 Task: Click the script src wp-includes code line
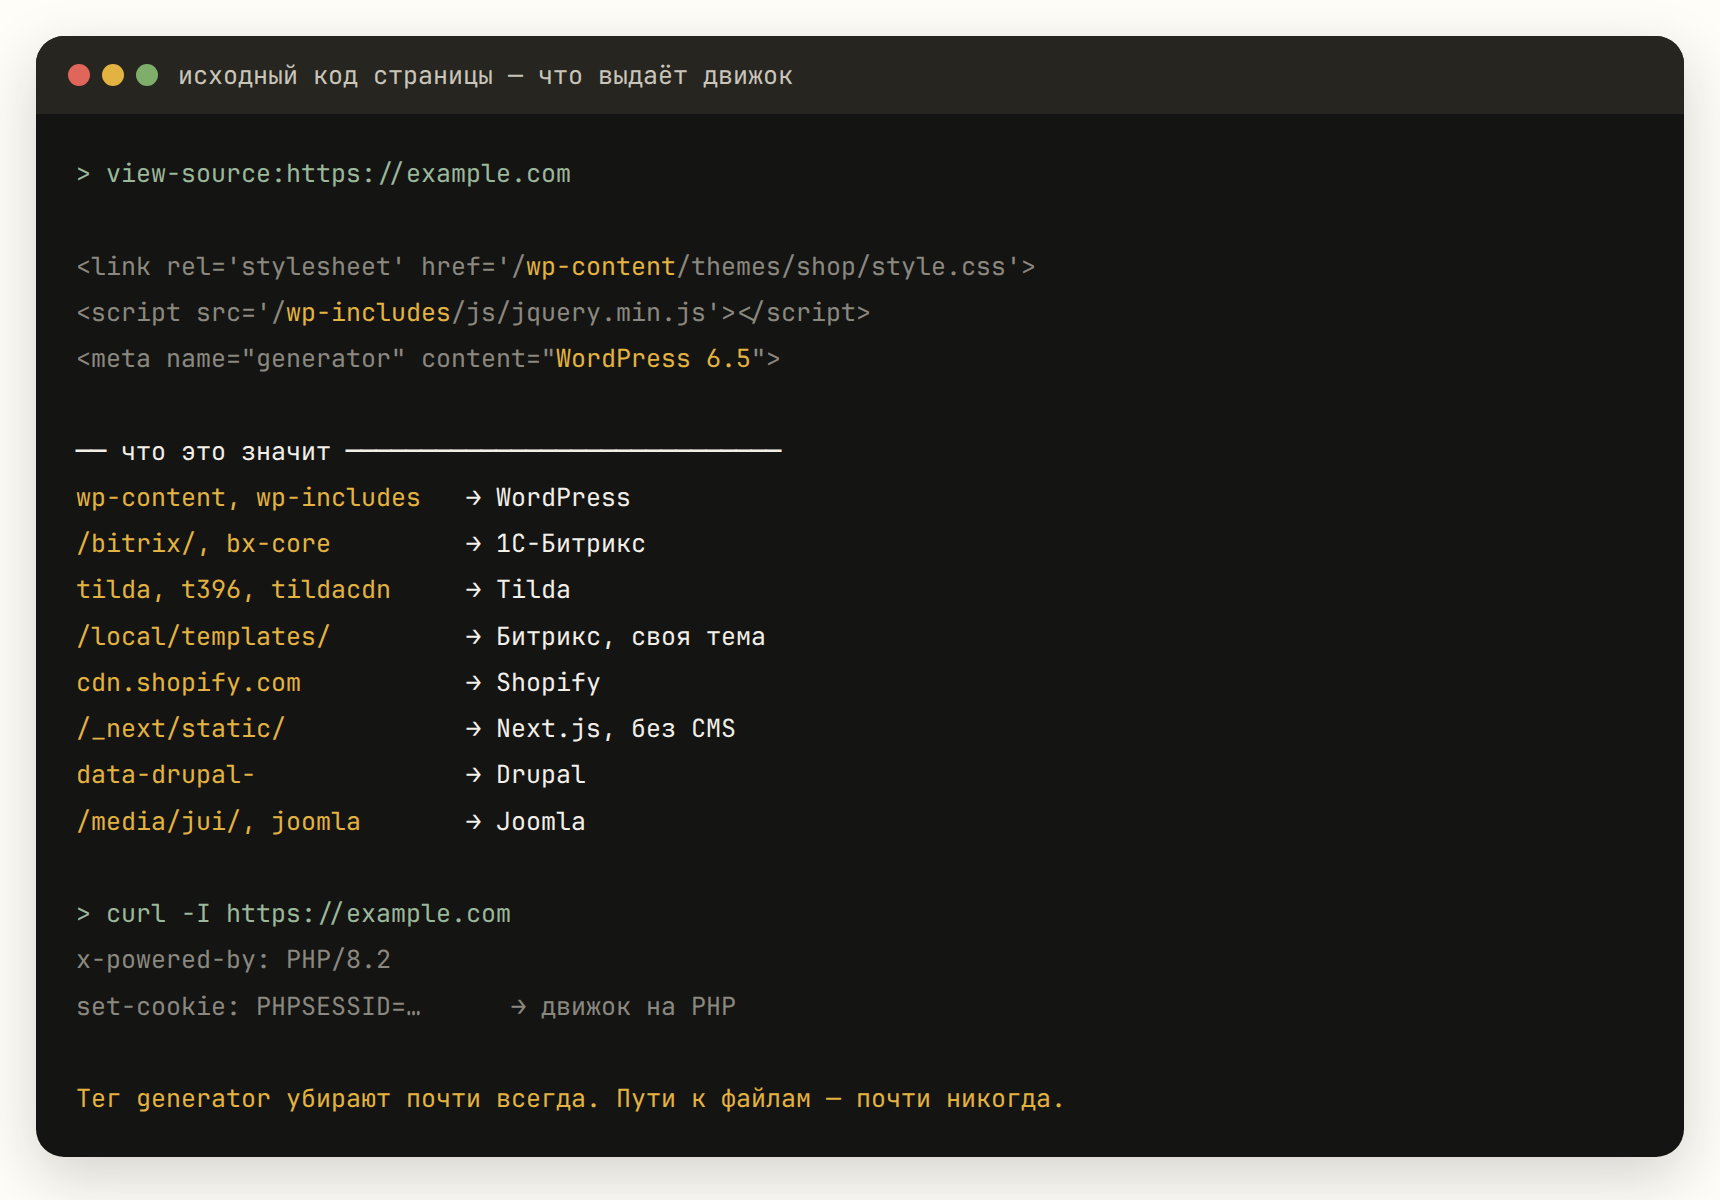pos(473,313)
